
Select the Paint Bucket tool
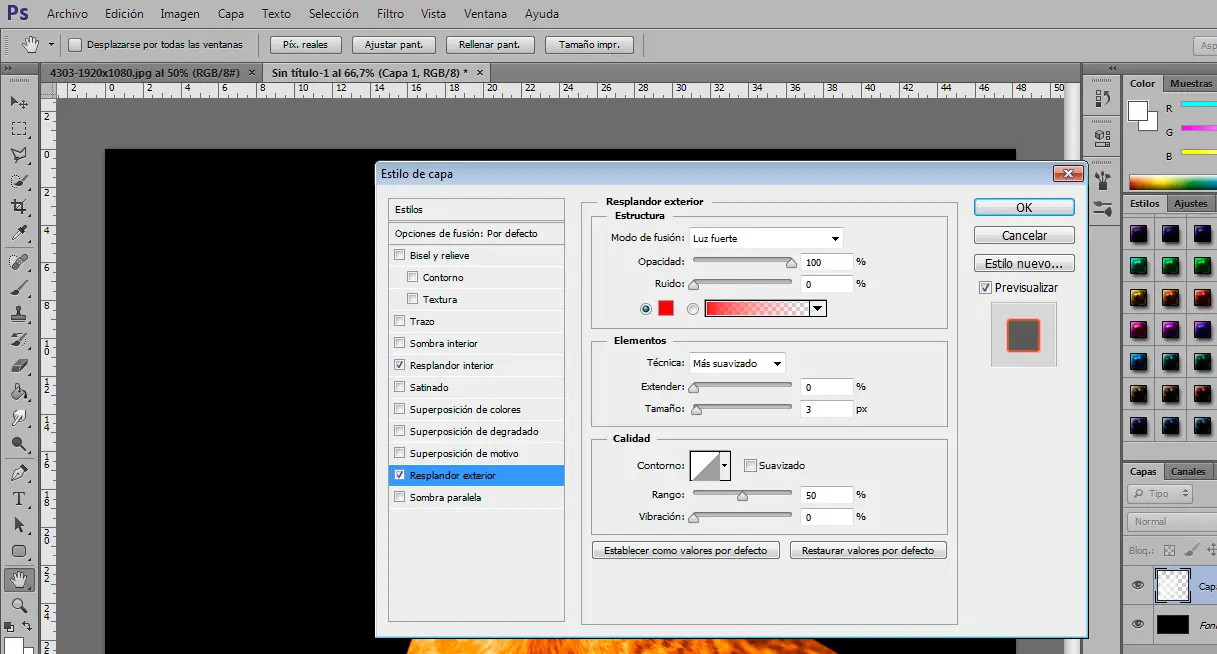[19, 392]
